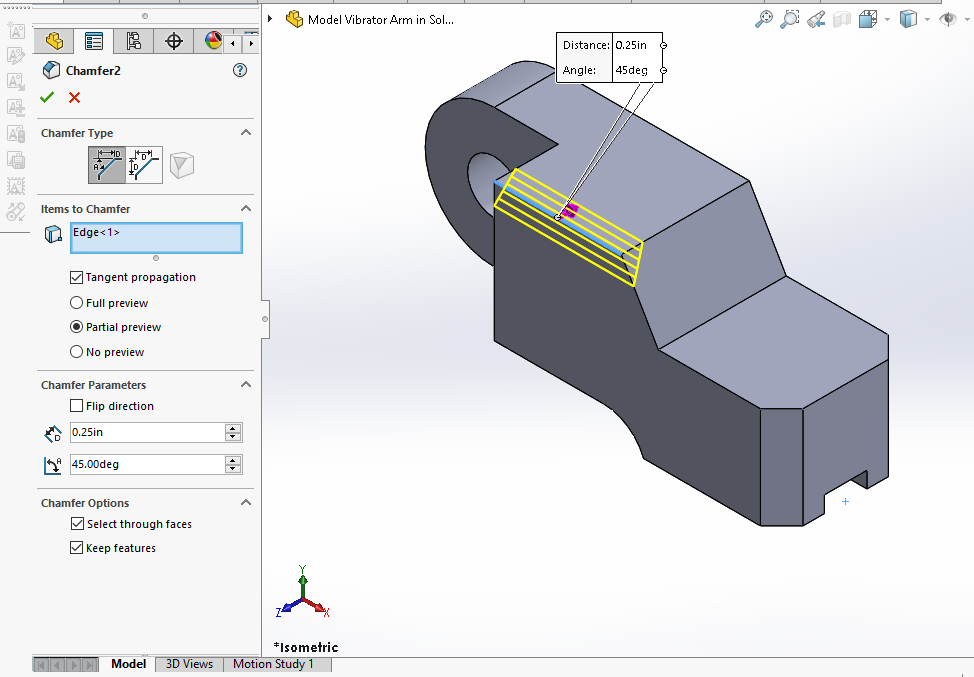This screenshot has width=974, height=677.
Task: Collapse the Chamfer Parameters section
Action: click(x=245, y=385)
